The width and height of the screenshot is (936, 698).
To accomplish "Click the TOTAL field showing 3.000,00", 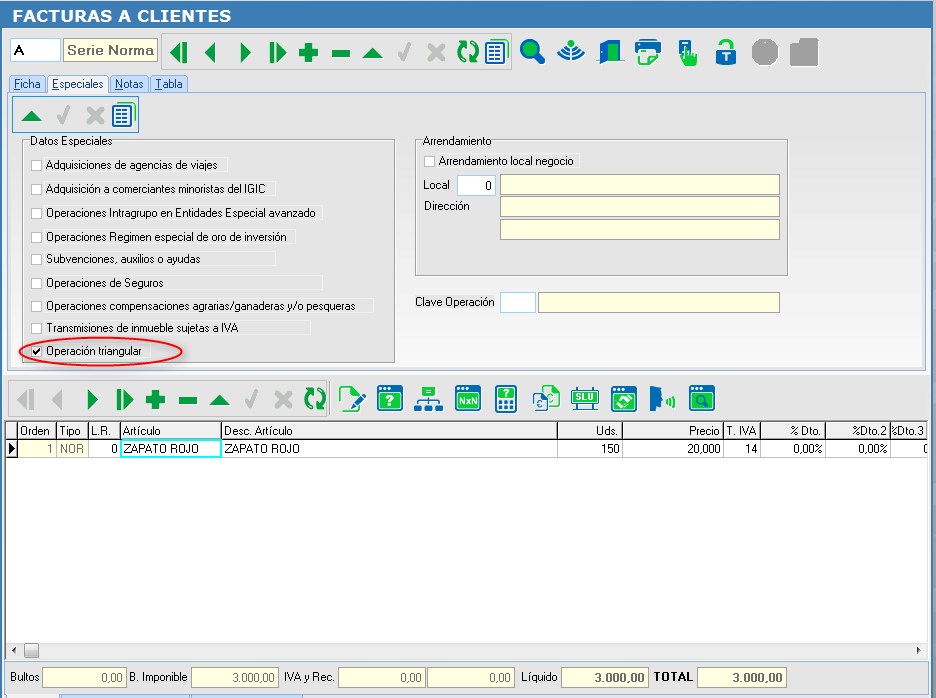I will pyautogui.click(x=741, y=678).
